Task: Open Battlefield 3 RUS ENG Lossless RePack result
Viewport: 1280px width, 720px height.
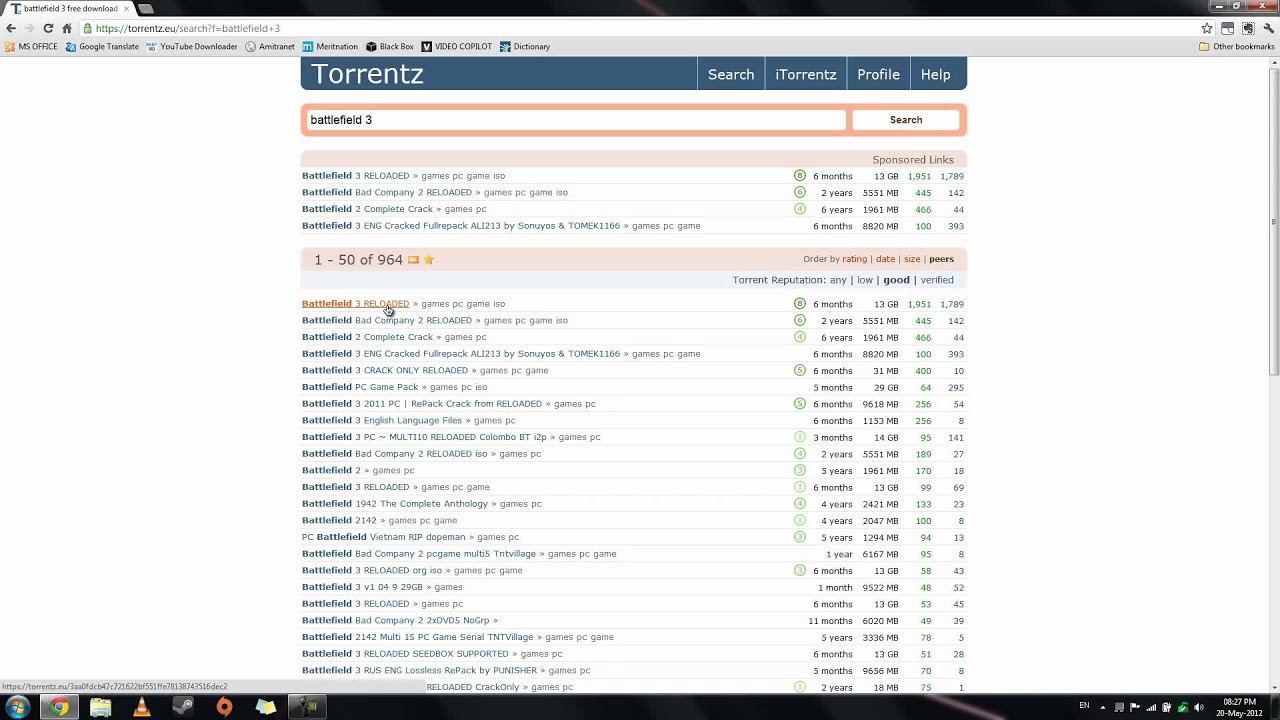Action: (419, 670)
